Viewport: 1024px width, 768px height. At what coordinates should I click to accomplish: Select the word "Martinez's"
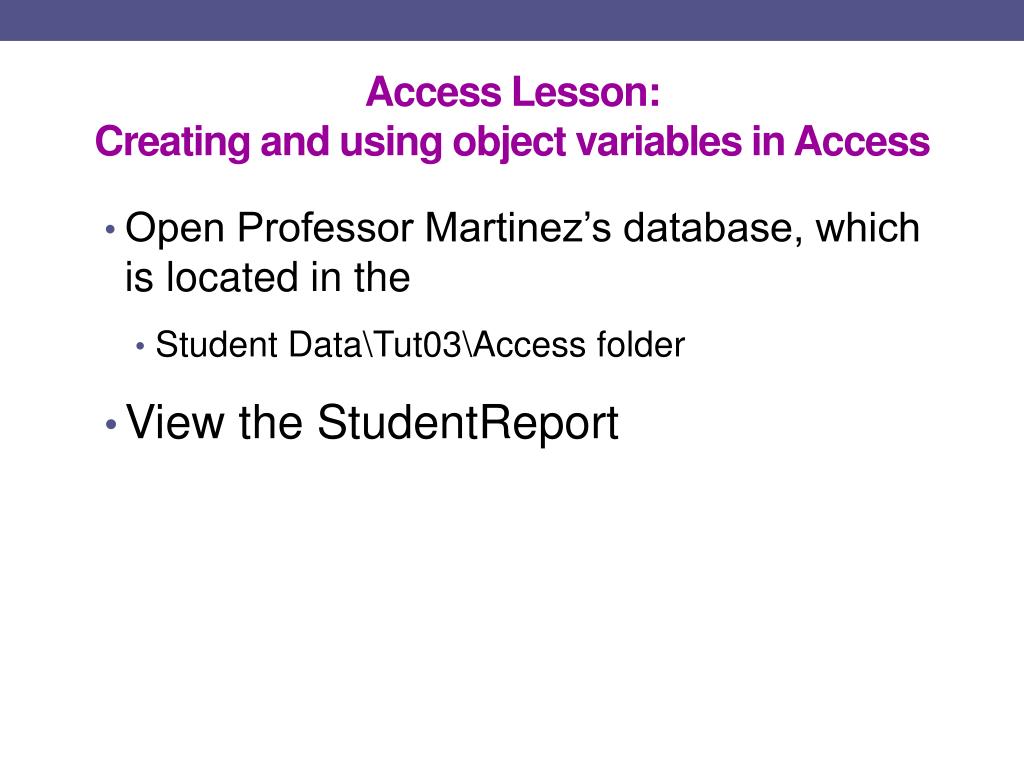pos(518,228)
